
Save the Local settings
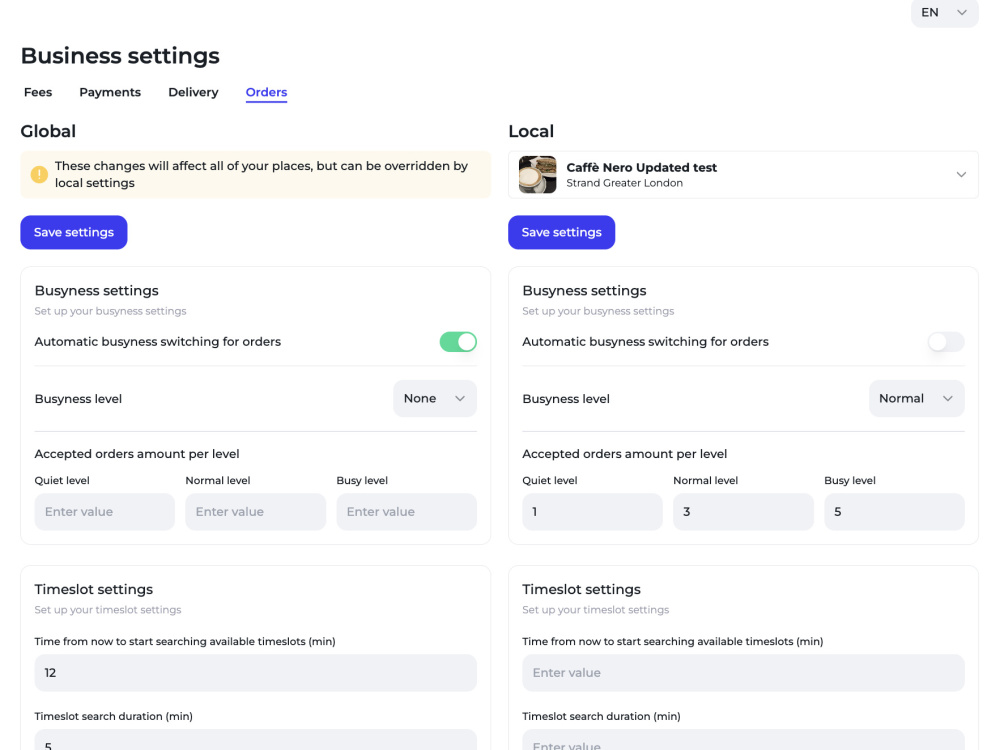[561, 232]
